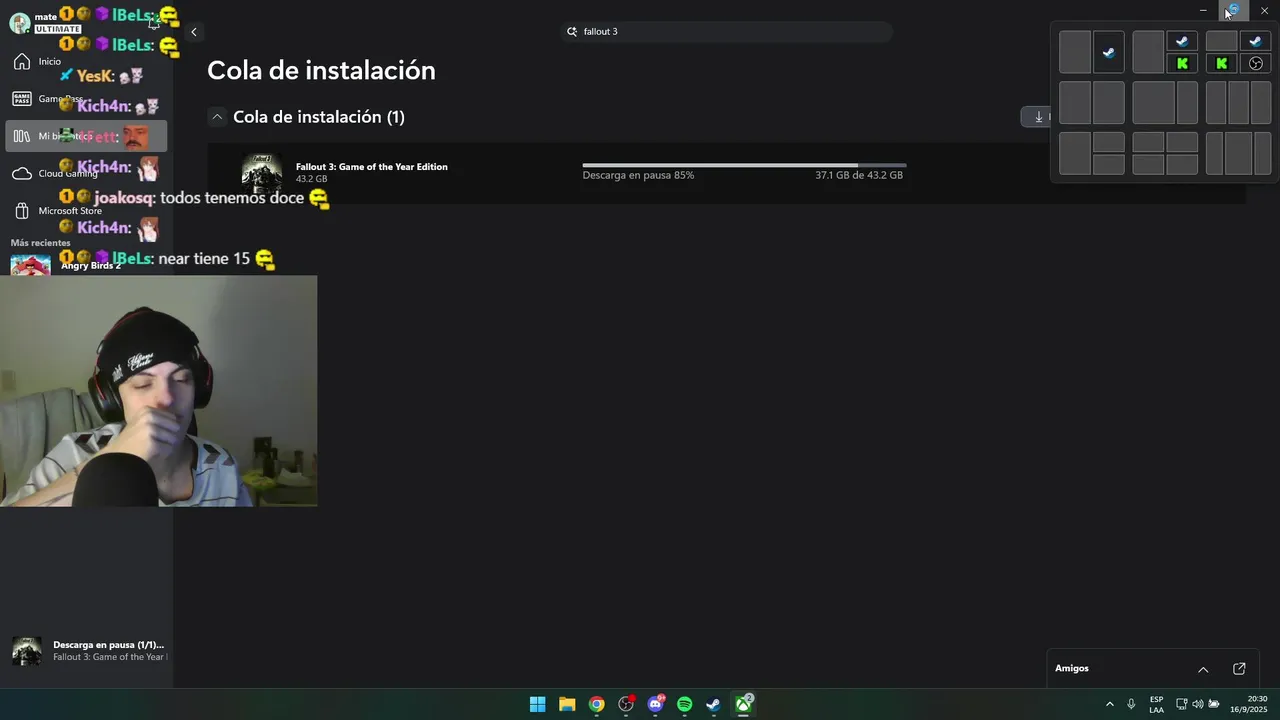The height and width of the screenshot is (720, 1280).
Task: Open Google Chrome from the taskbar
Action: tap(596, 704)
